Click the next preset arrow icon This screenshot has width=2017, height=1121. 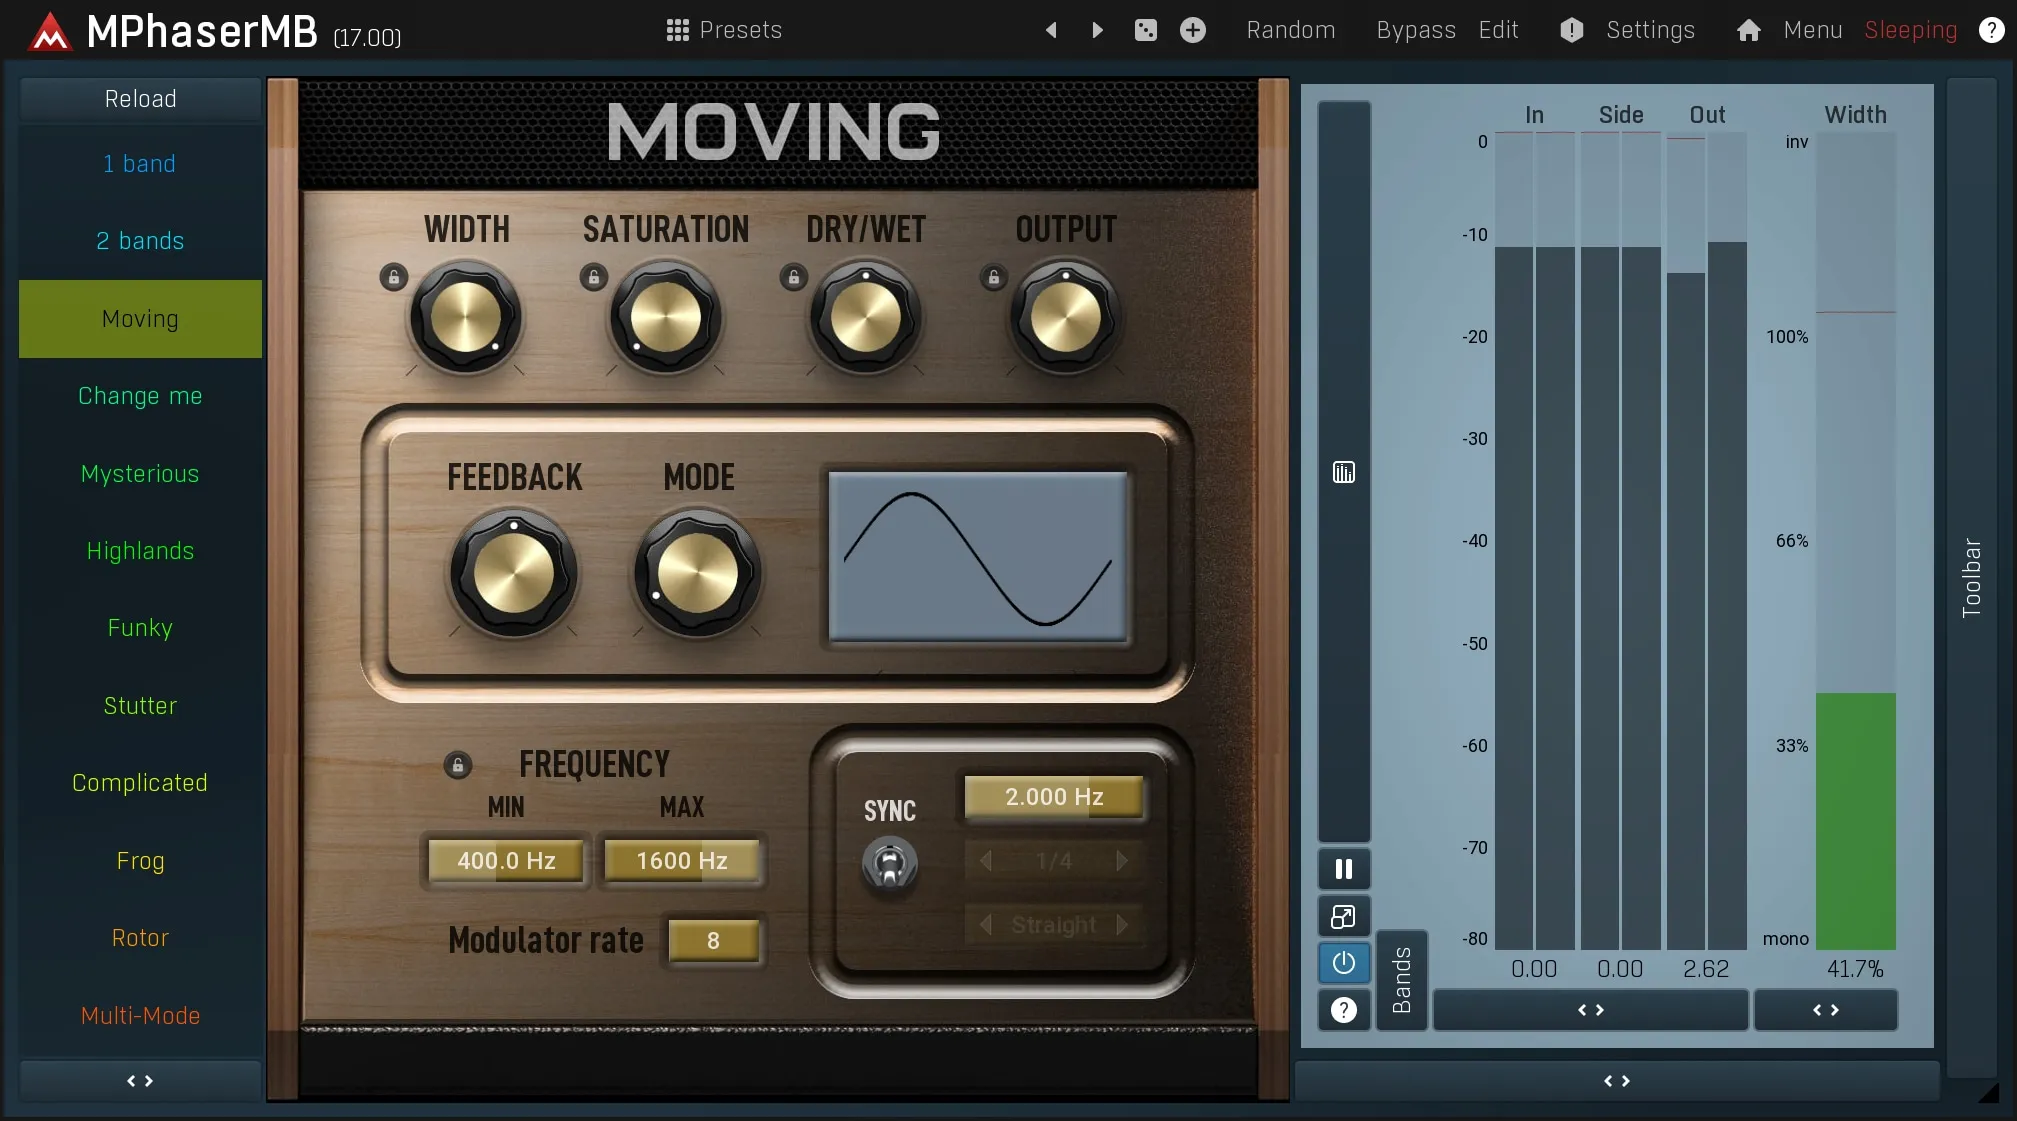pyautogui.click(x=1097, y=30)
